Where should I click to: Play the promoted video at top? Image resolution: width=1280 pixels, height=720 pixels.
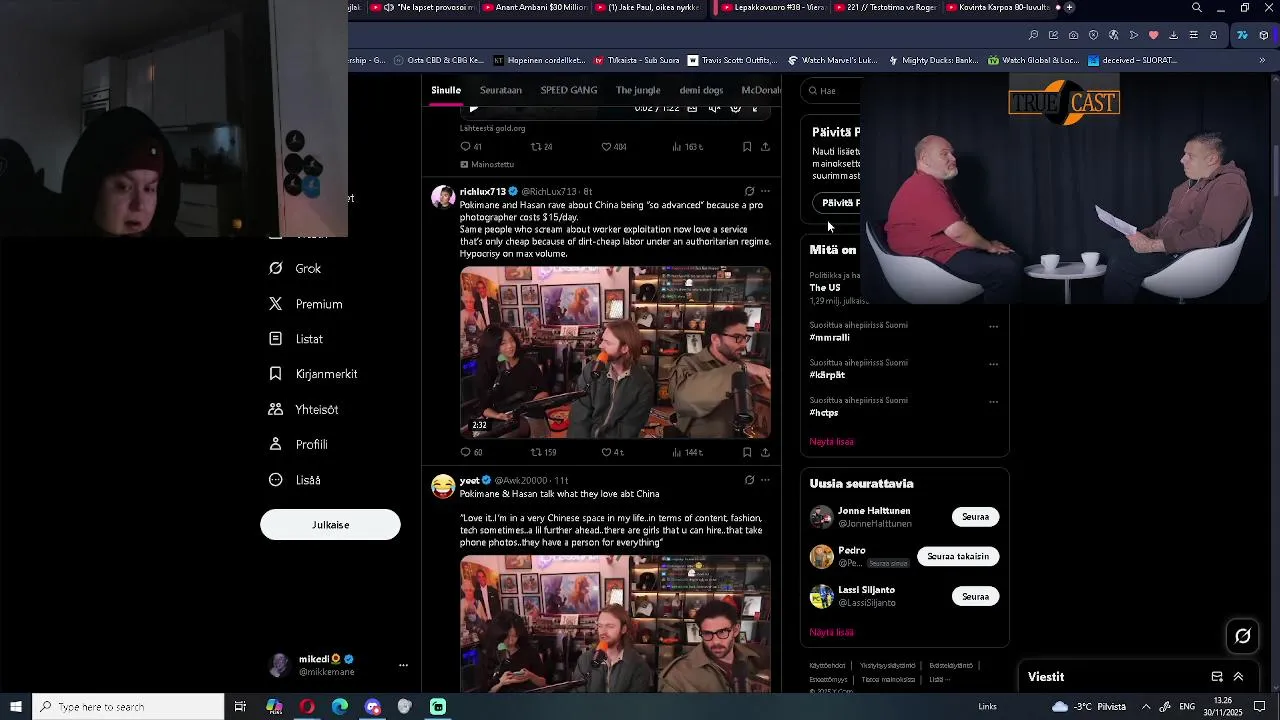(x=474, y=108)
